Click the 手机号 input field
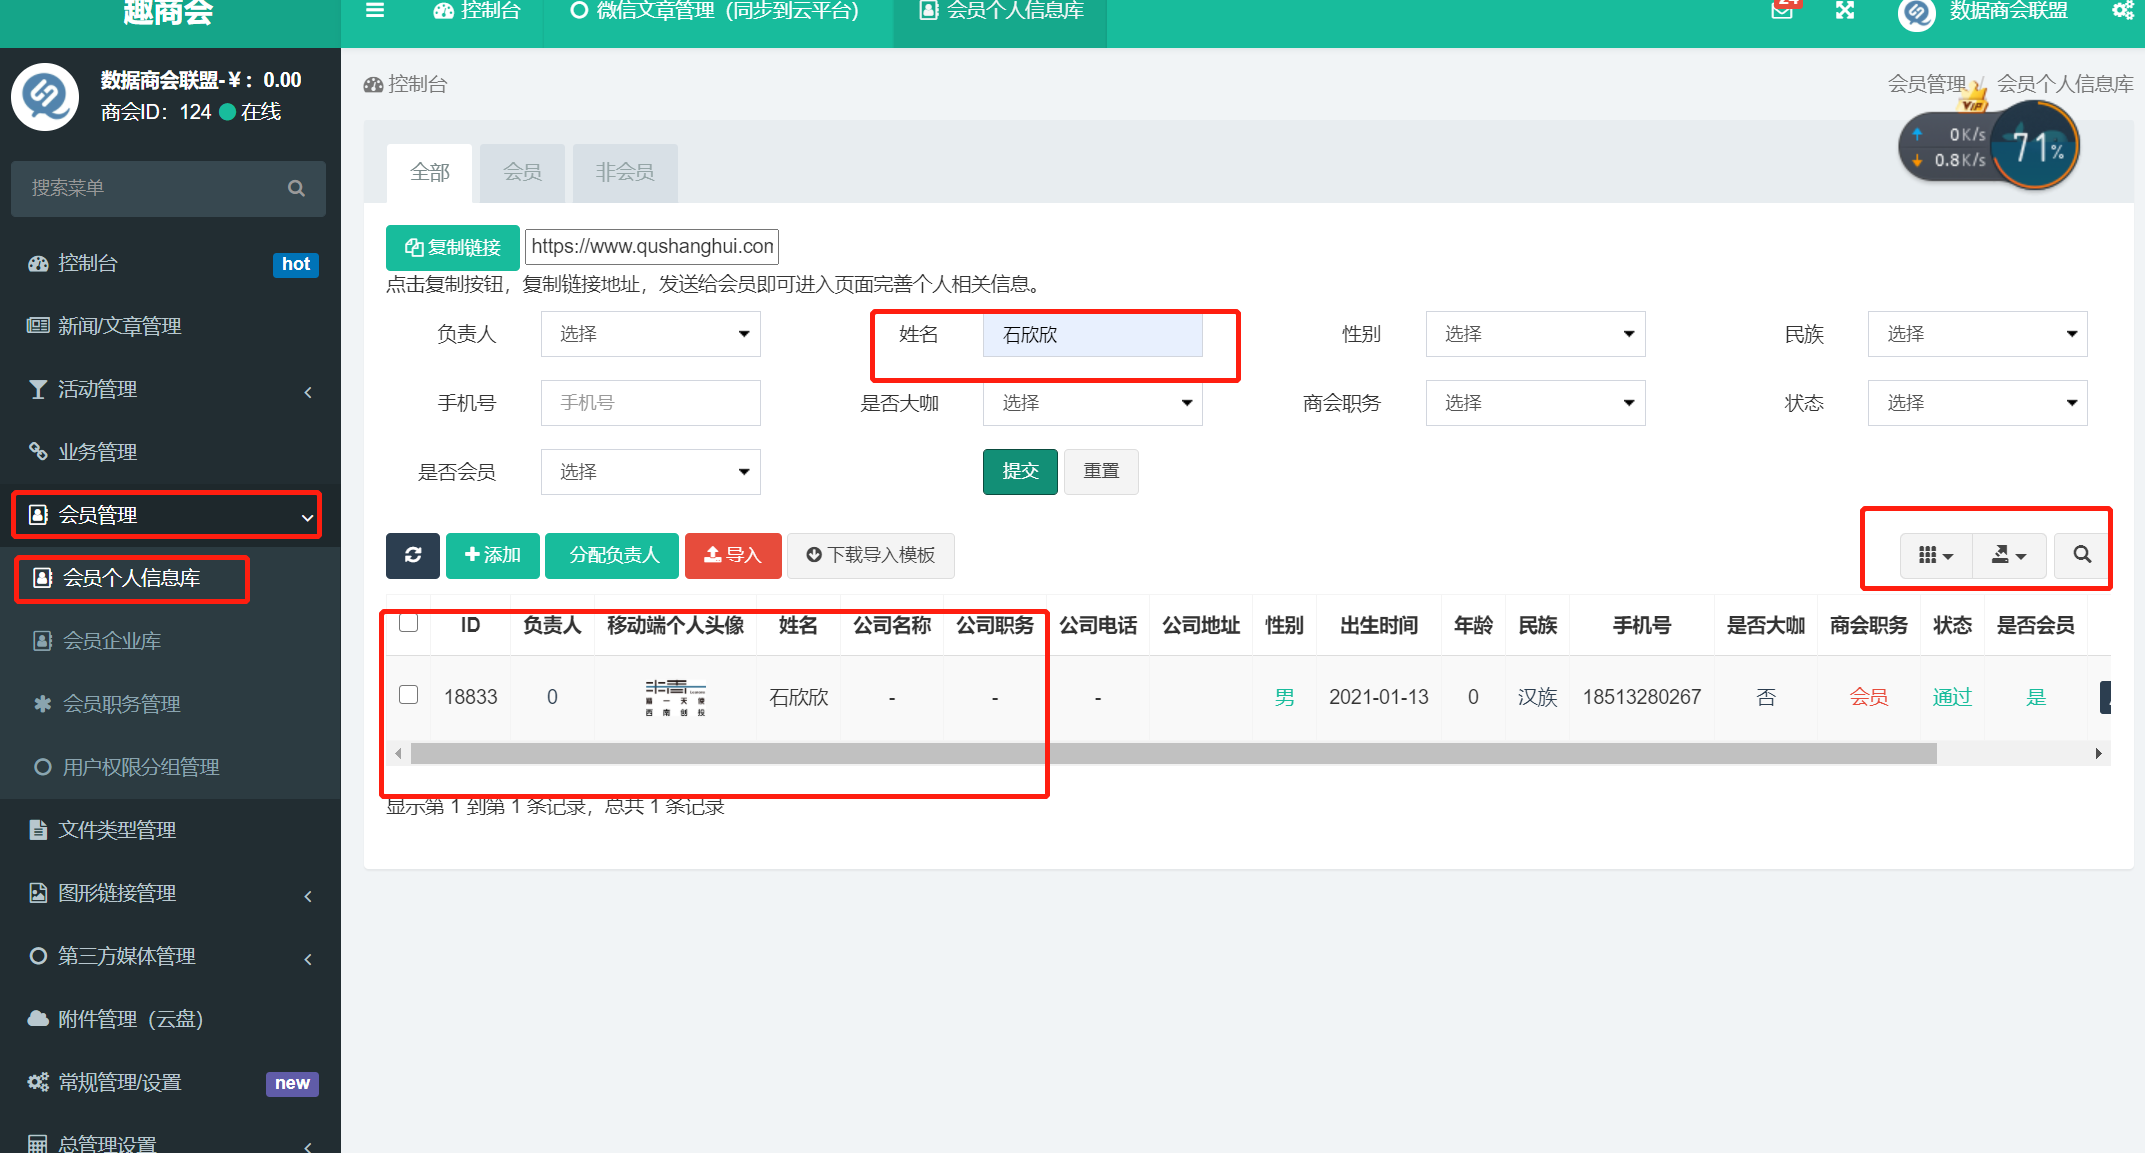Image resolution: width=2145 pixels, height=1153 pixels. [x=650, y=403]
